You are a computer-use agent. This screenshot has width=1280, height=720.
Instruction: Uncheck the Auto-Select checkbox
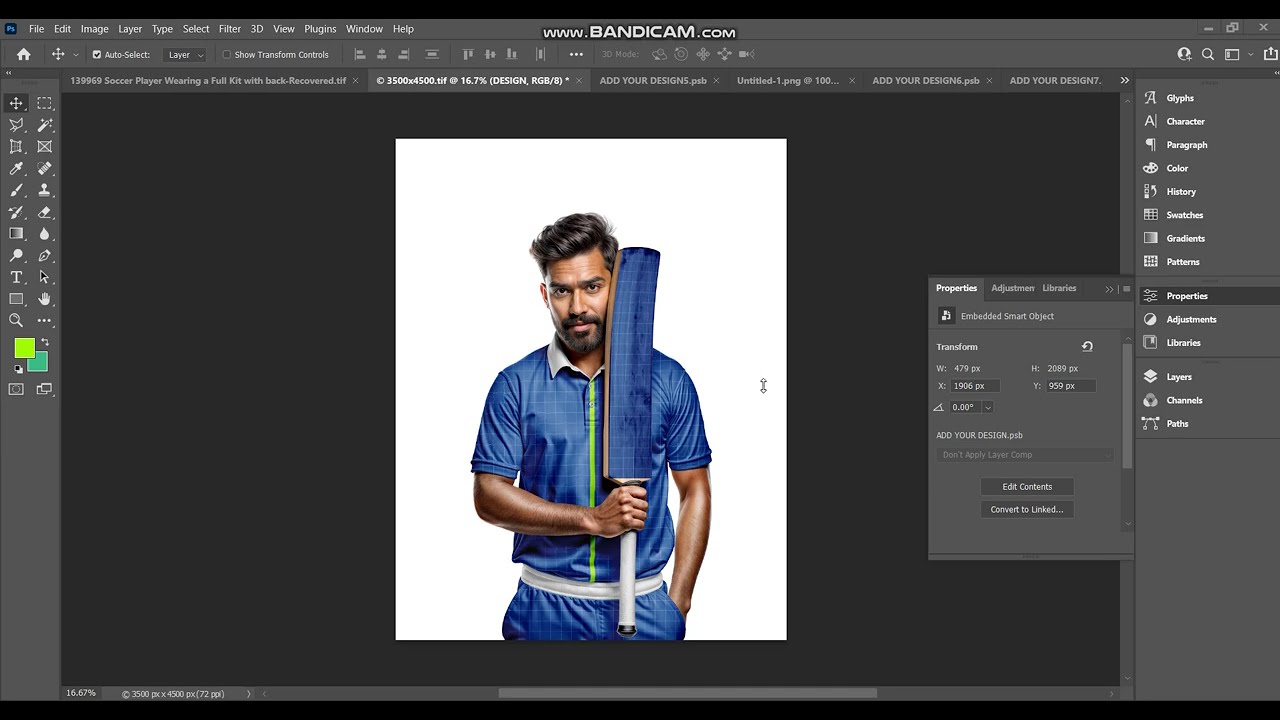(x=97, y=55)
